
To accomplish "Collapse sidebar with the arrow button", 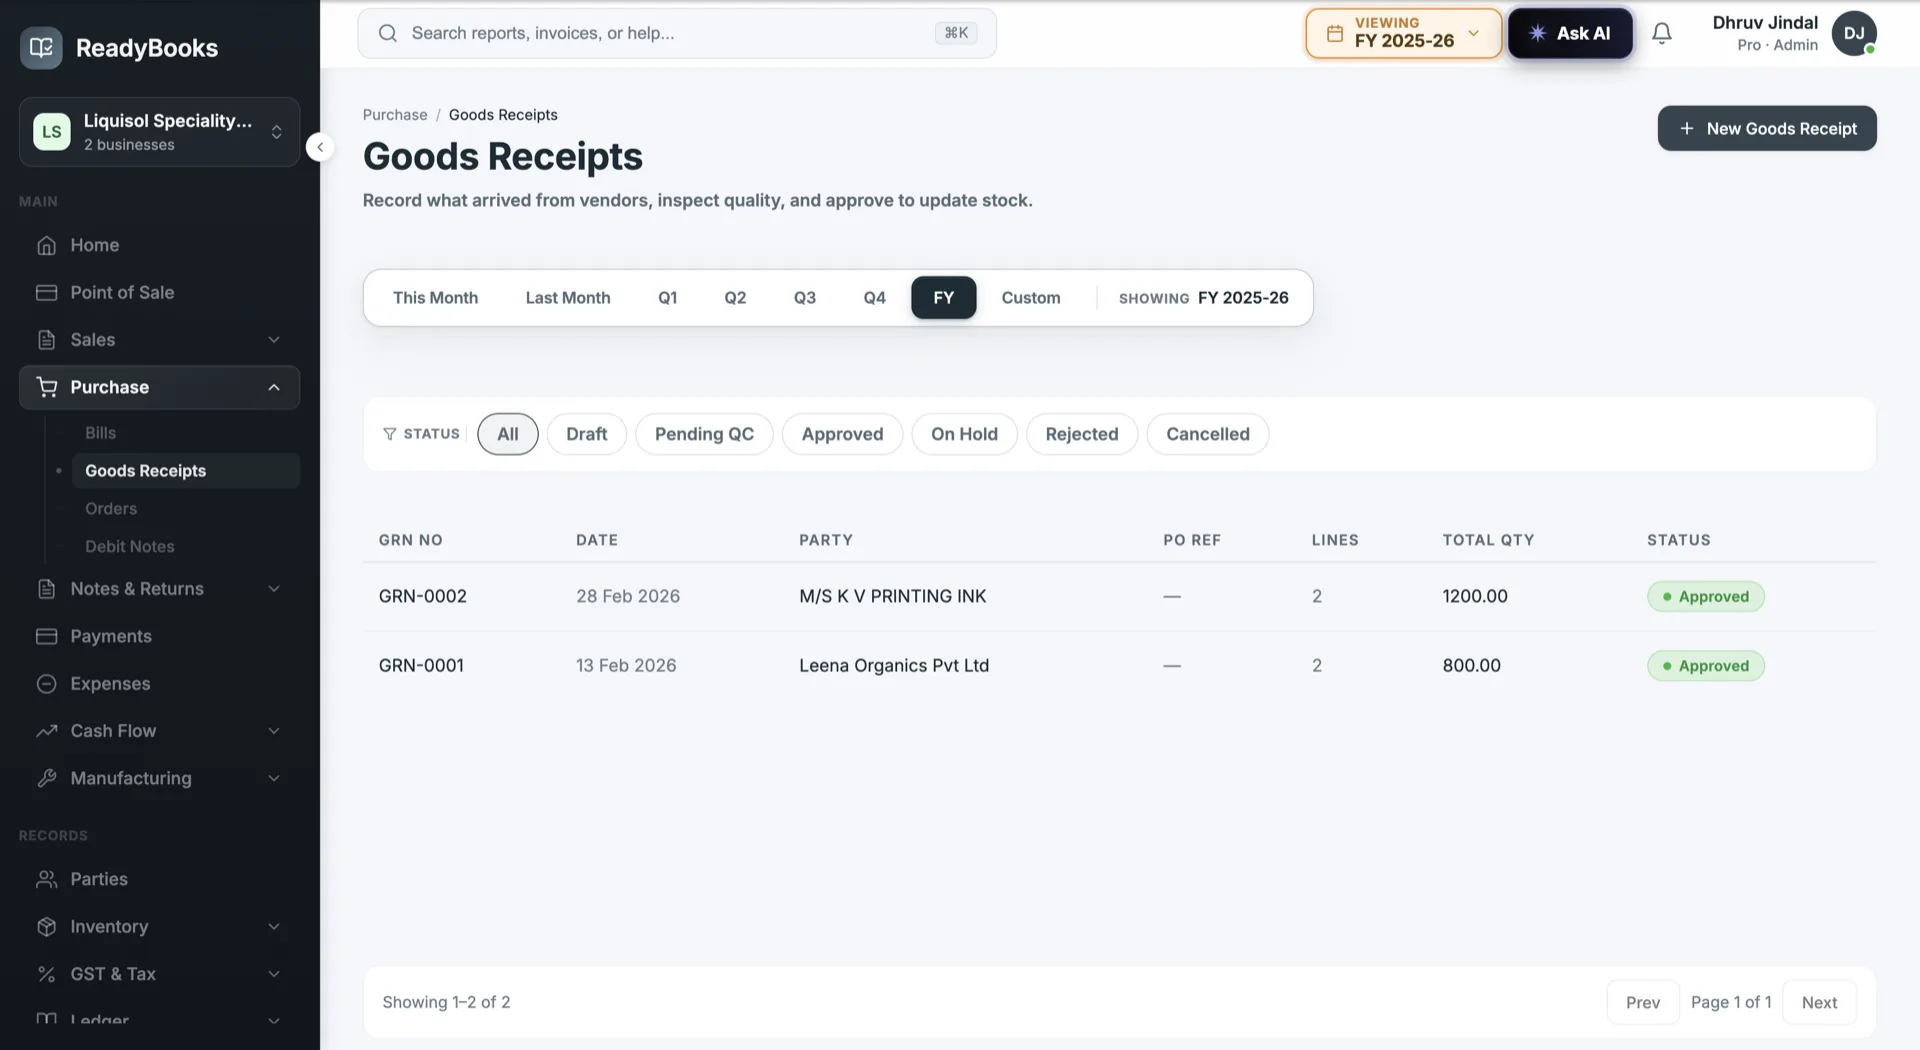I will click(x=320, y=147).
